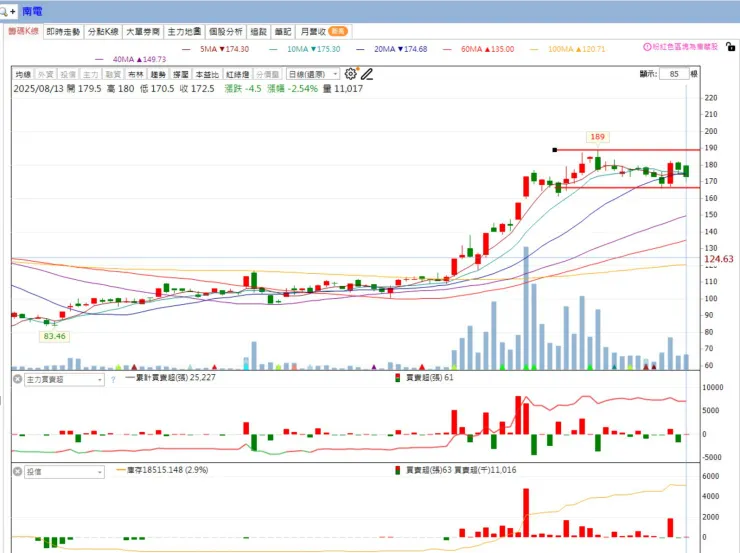Switch to the 即時走勢 tab
The height and width of the screenshot is (553, 740).
click(x=63, y=32)
